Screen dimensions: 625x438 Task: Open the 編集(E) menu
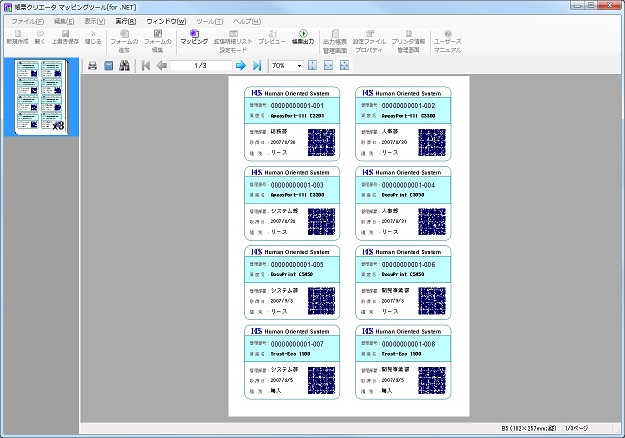[x=64, y=21]
